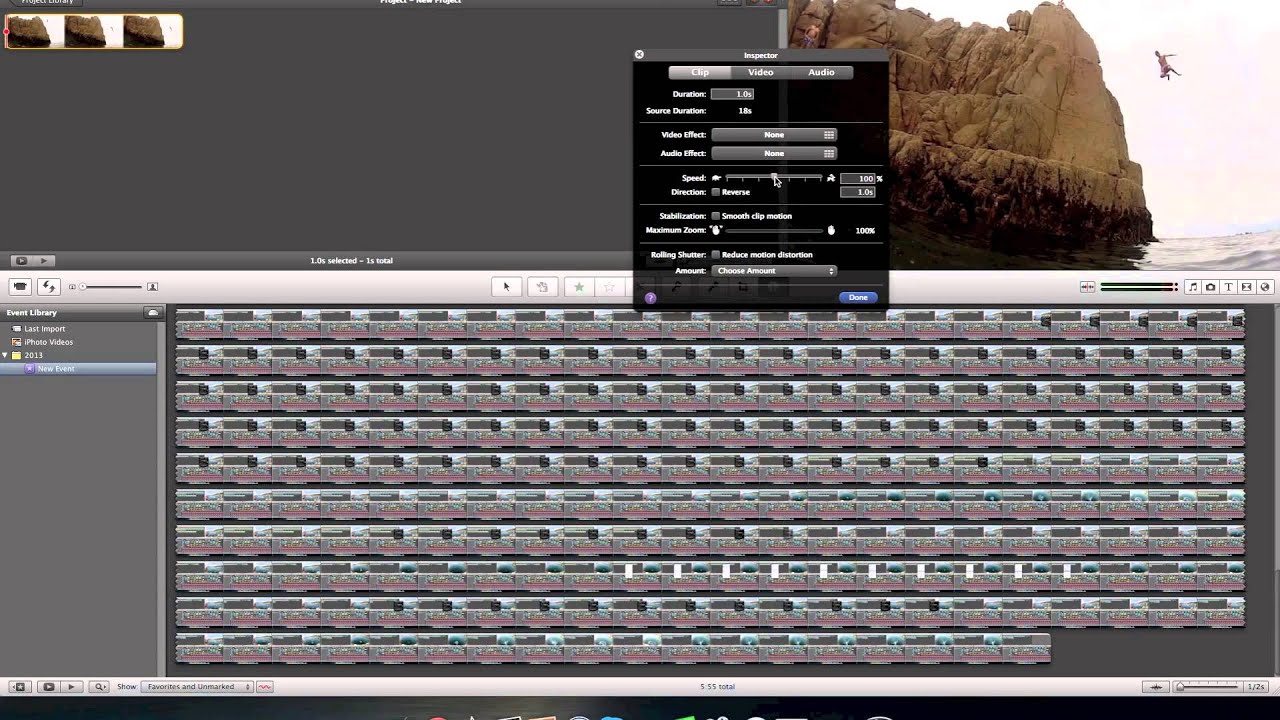Select the cliff clip thumbnail in project
Image resolution: width=1280 pixels, height=720 pixels.
(94, 31)
